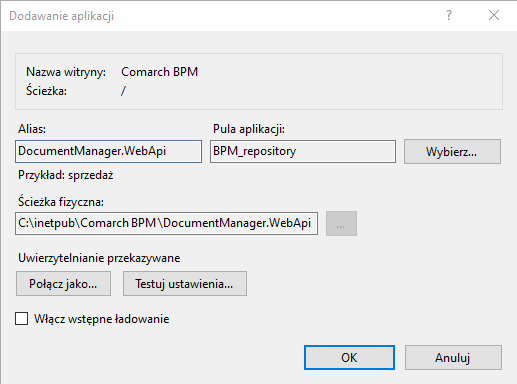
Task: Click the Ścieżka fizyczna label
Action: [x=61, y=202]
